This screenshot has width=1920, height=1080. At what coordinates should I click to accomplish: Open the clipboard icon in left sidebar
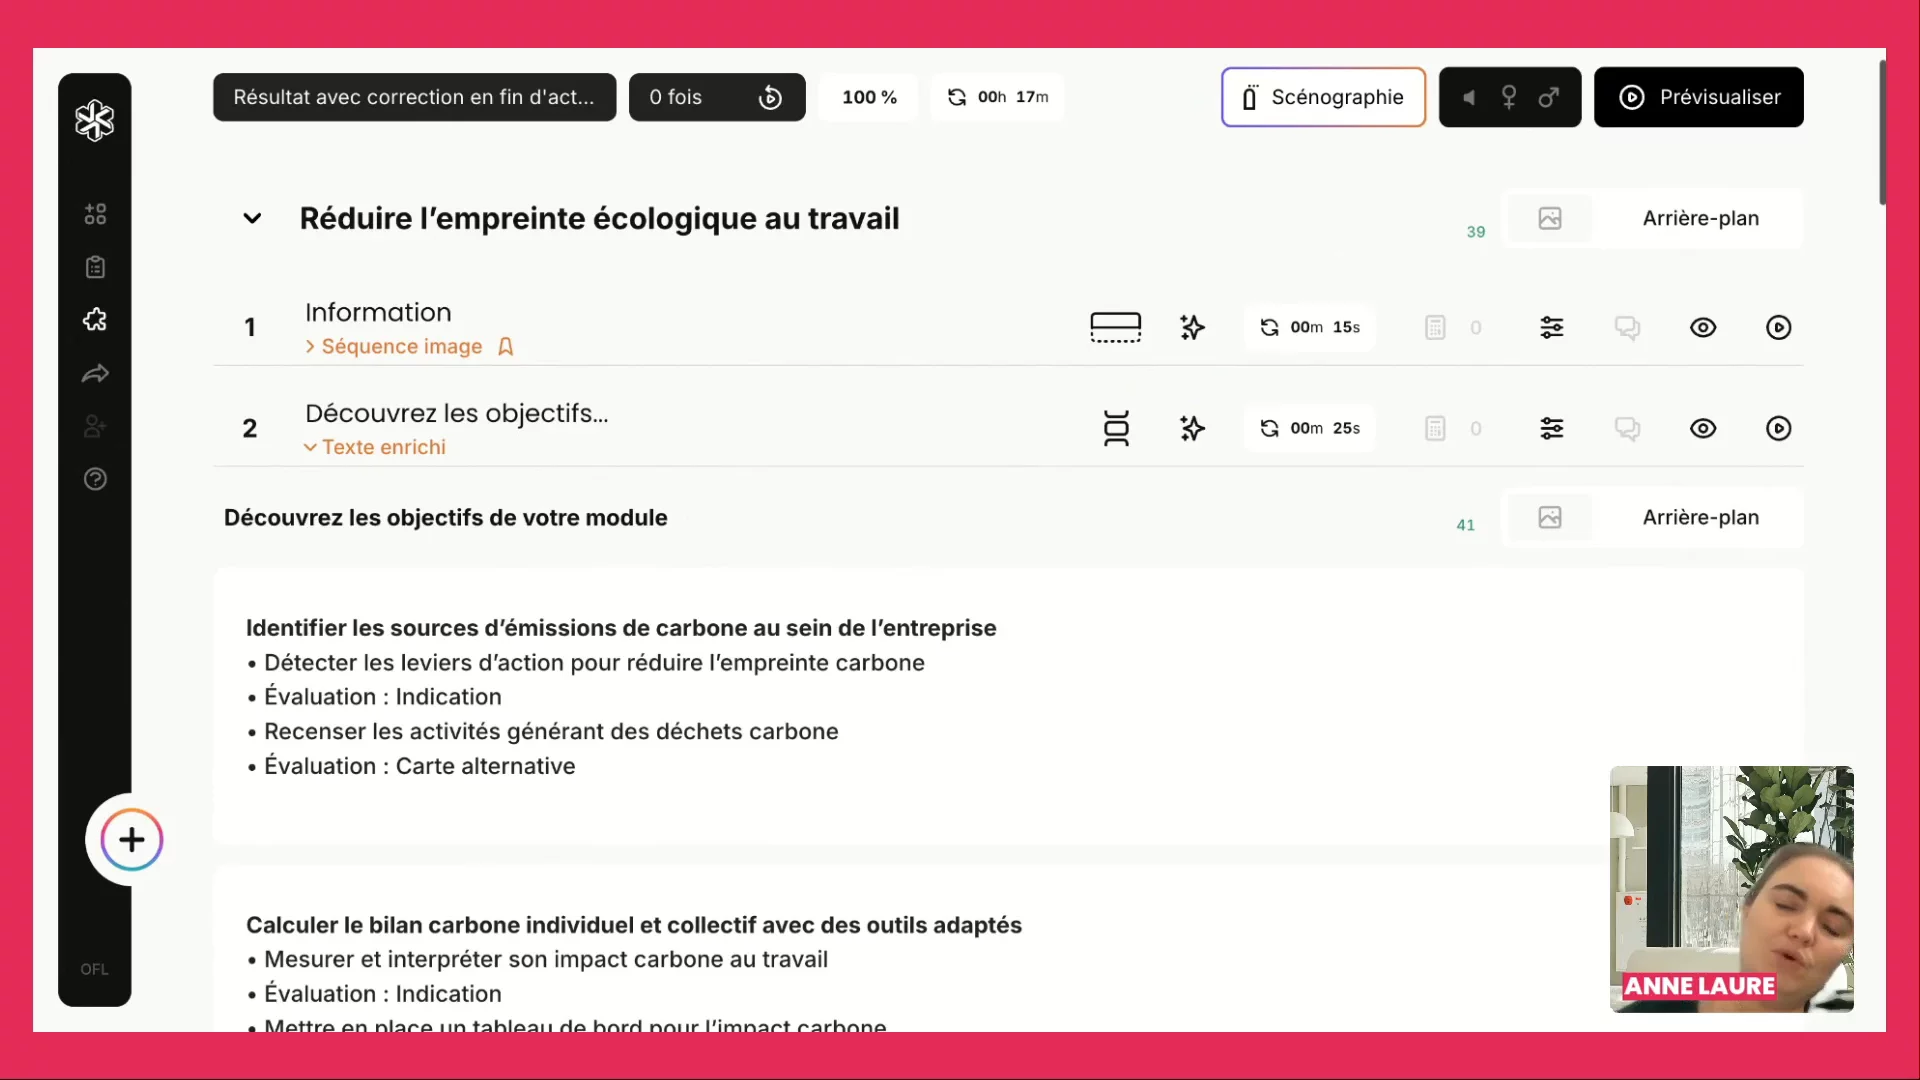95,267
